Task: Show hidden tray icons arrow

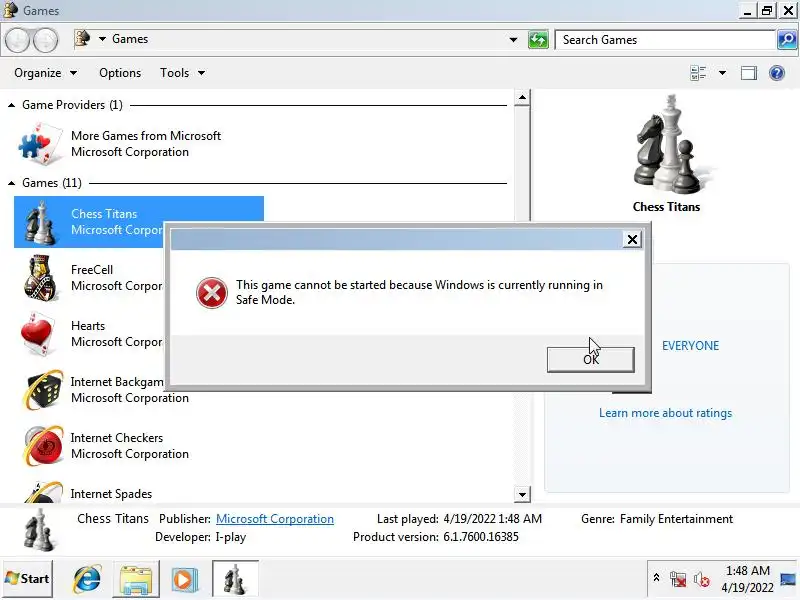Action: [x=656, y=578]
